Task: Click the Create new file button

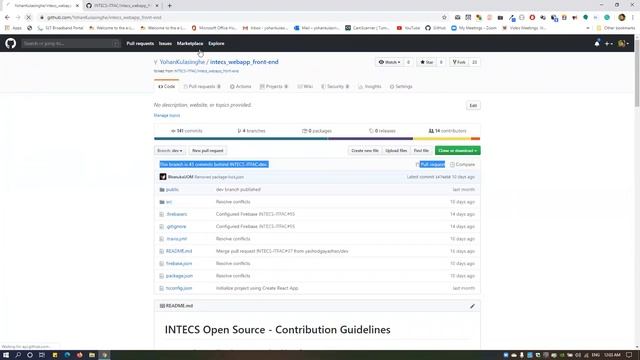Action: [x=365, y=151]
